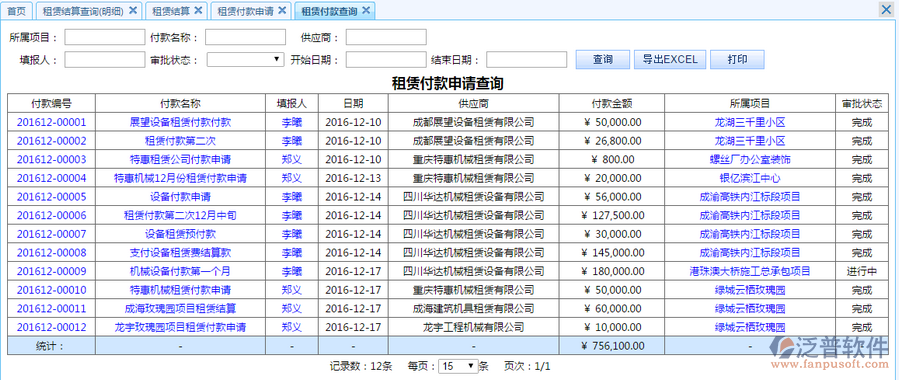Close the 租赁付款申请 tab

click(282, 10)
